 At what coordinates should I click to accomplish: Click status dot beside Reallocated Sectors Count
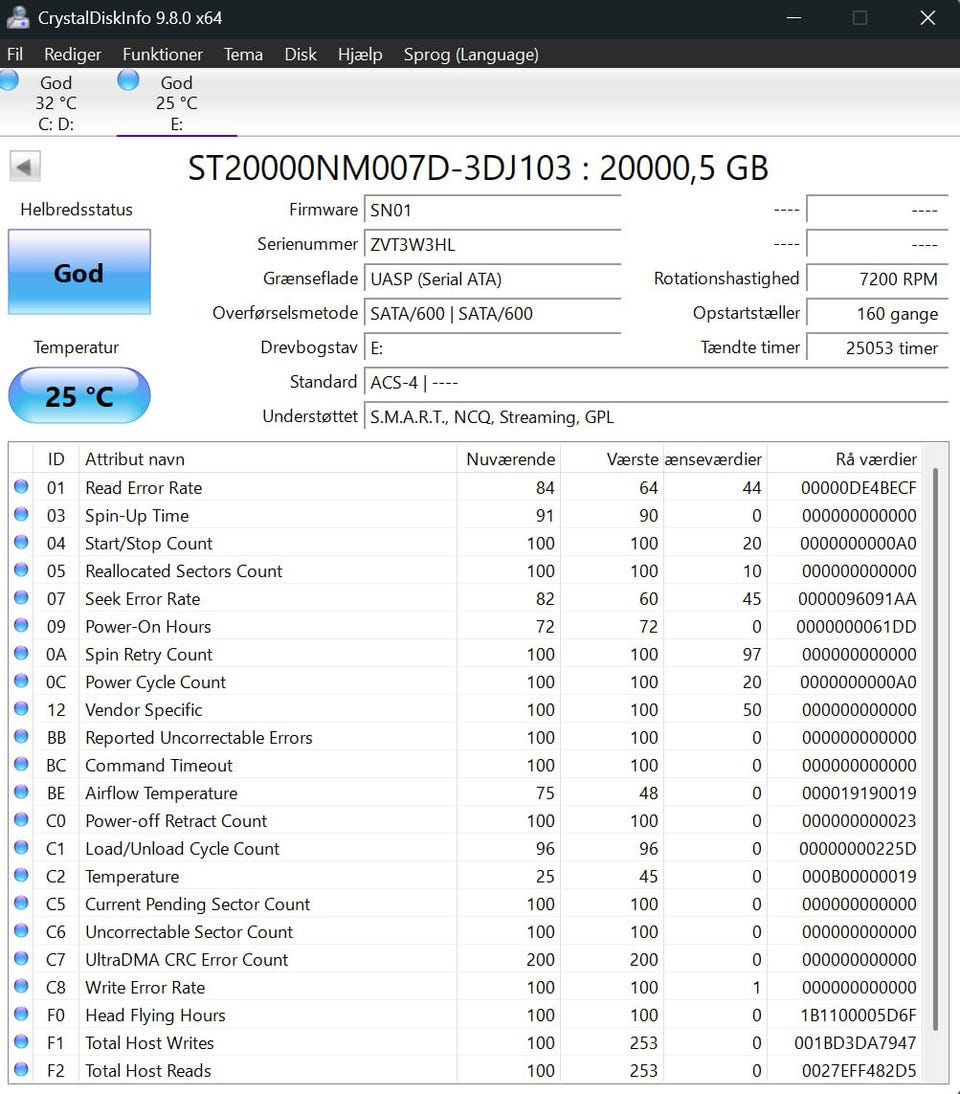21,571
